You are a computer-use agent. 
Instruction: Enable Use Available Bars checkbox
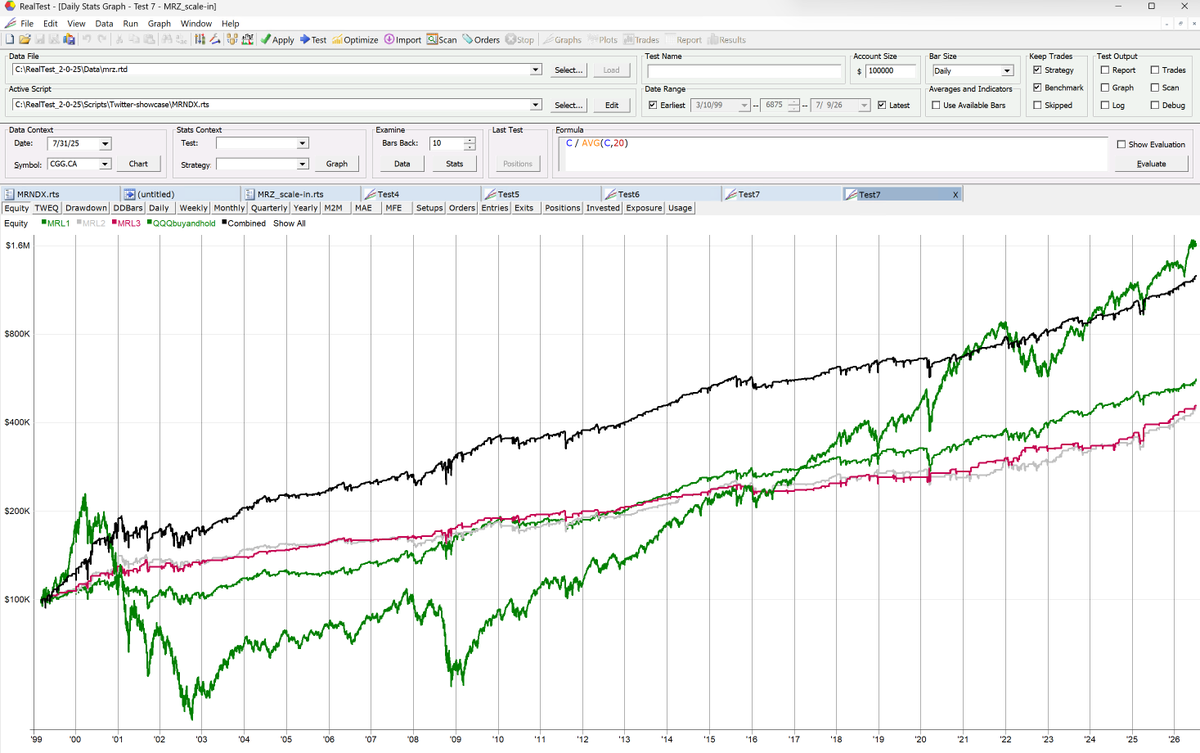point(937,105)
